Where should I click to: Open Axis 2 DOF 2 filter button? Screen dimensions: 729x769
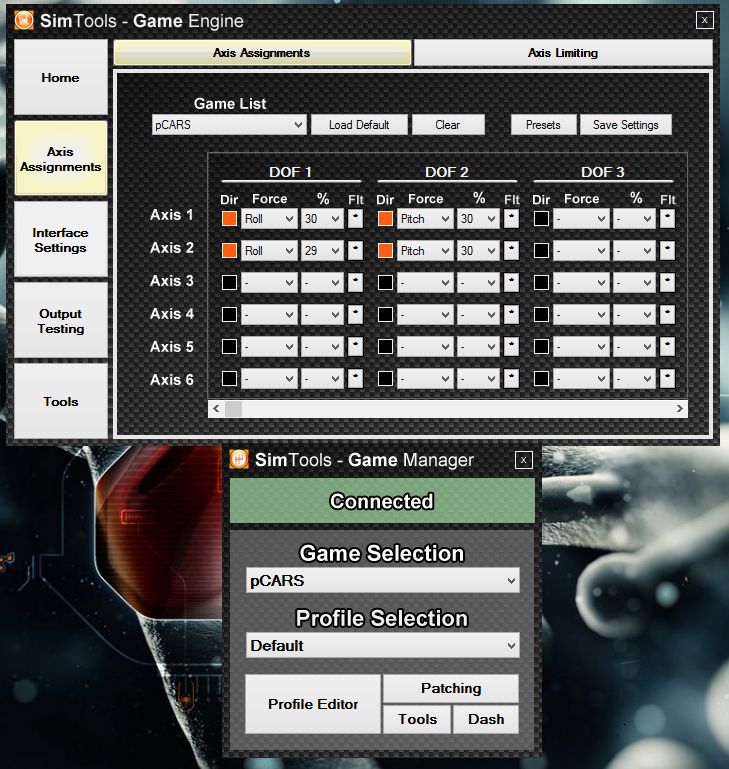point(511,251)
